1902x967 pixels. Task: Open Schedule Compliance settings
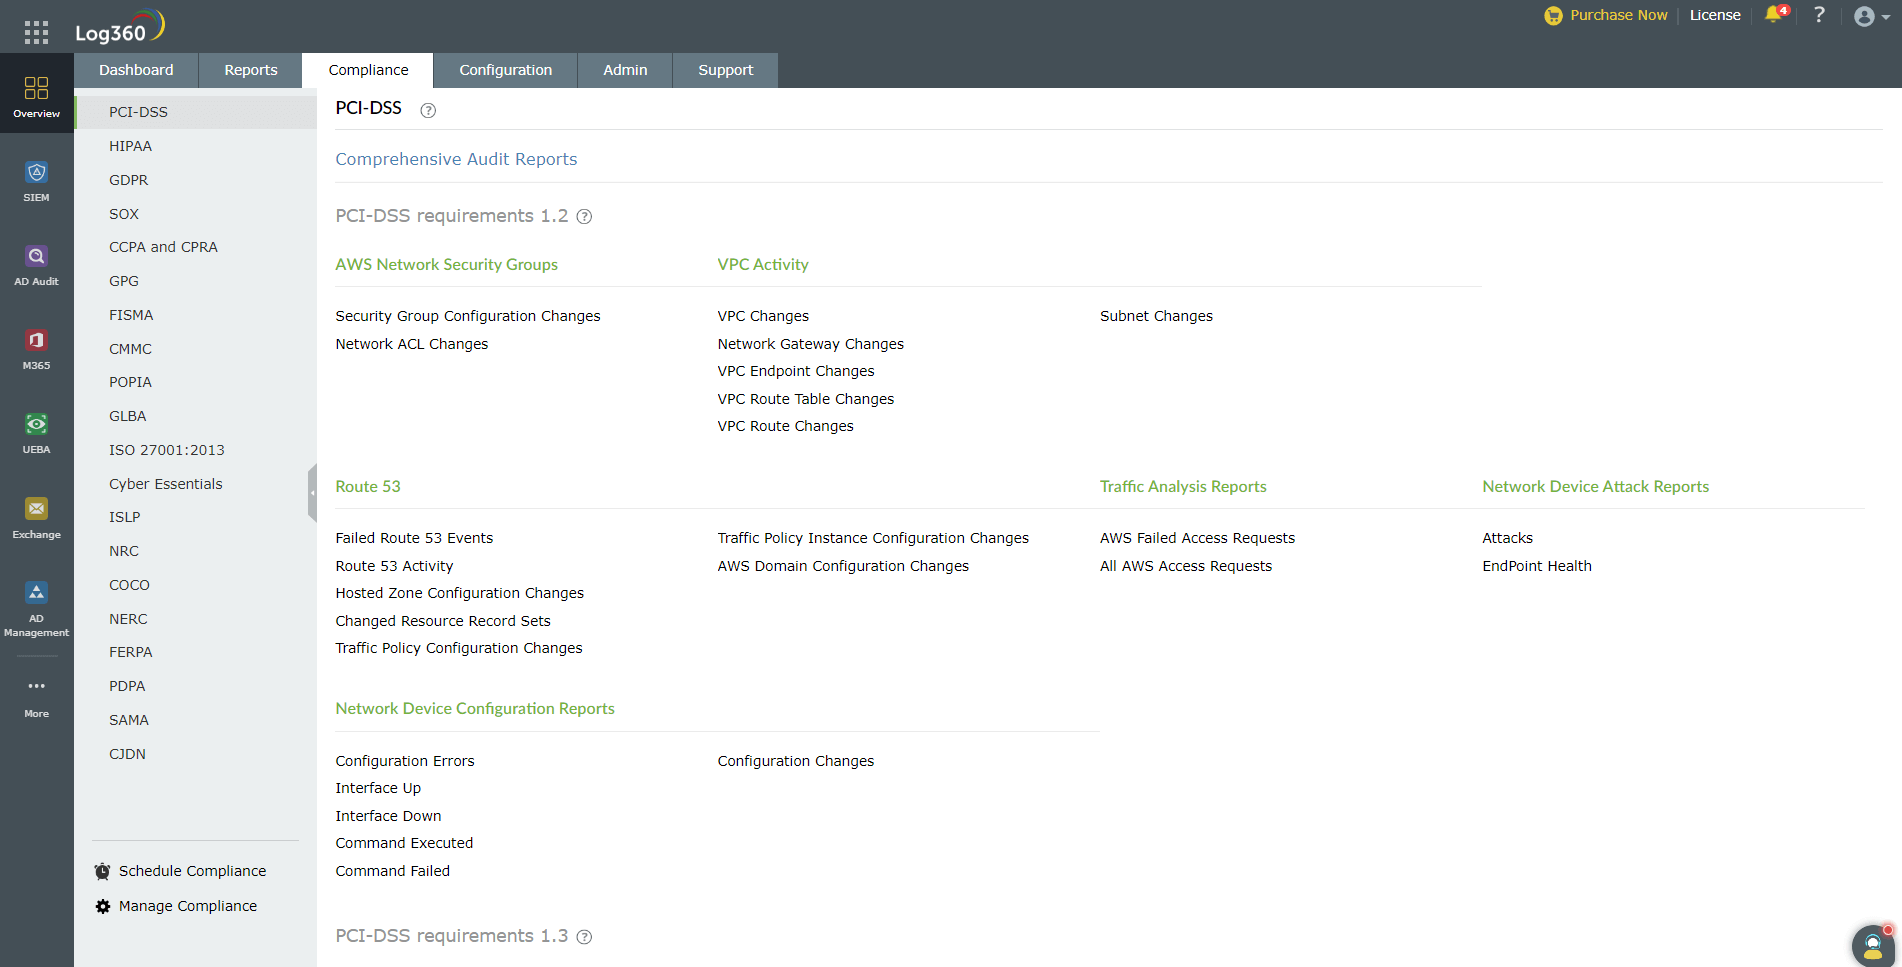[x=192, y=871]
